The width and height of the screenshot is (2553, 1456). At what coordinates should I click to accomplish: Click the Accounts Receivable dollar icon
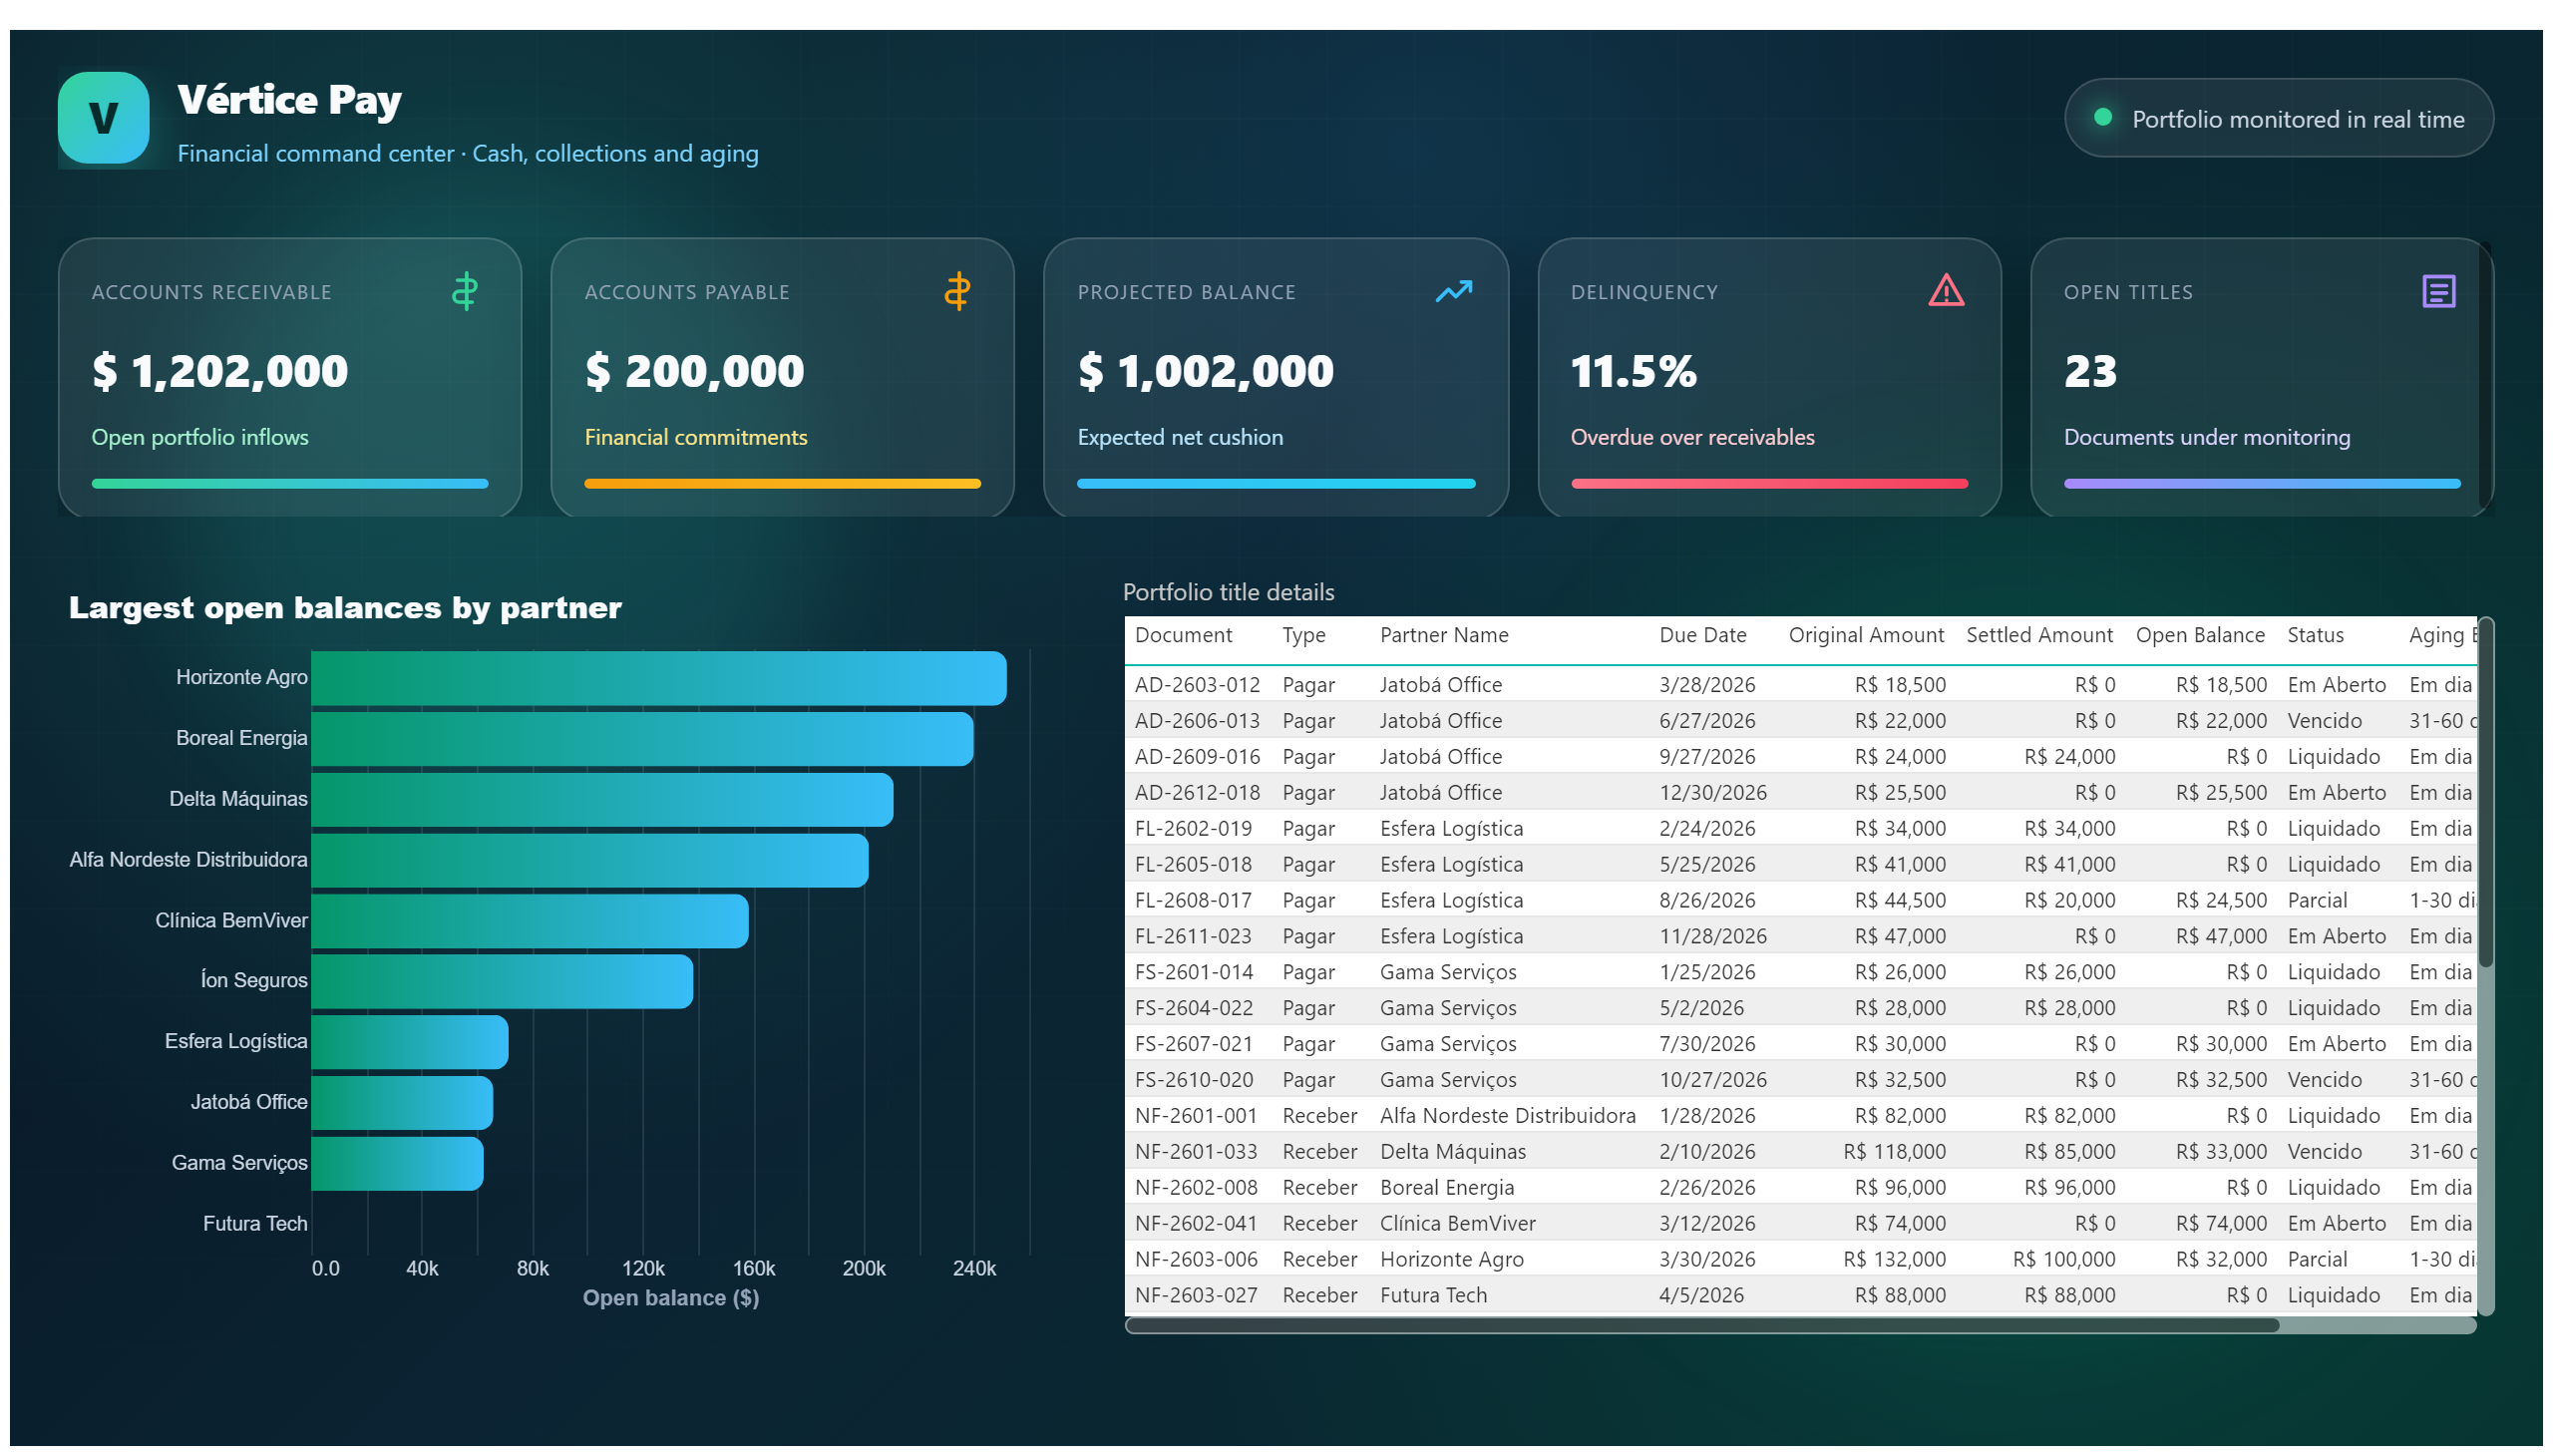pos(464,291)
